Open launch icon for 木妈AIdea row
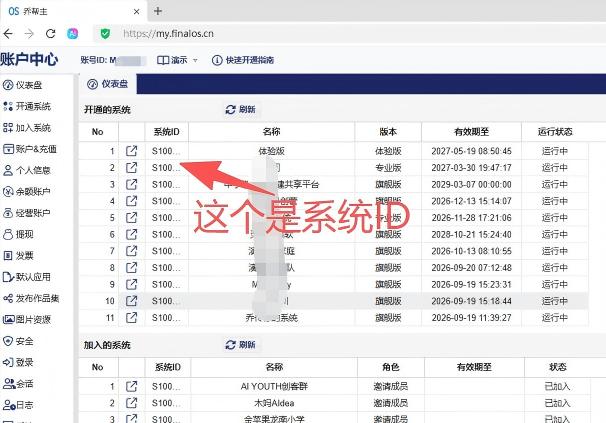Image resolution: width=606 pixels, height=423 pixels. point(131,403)
